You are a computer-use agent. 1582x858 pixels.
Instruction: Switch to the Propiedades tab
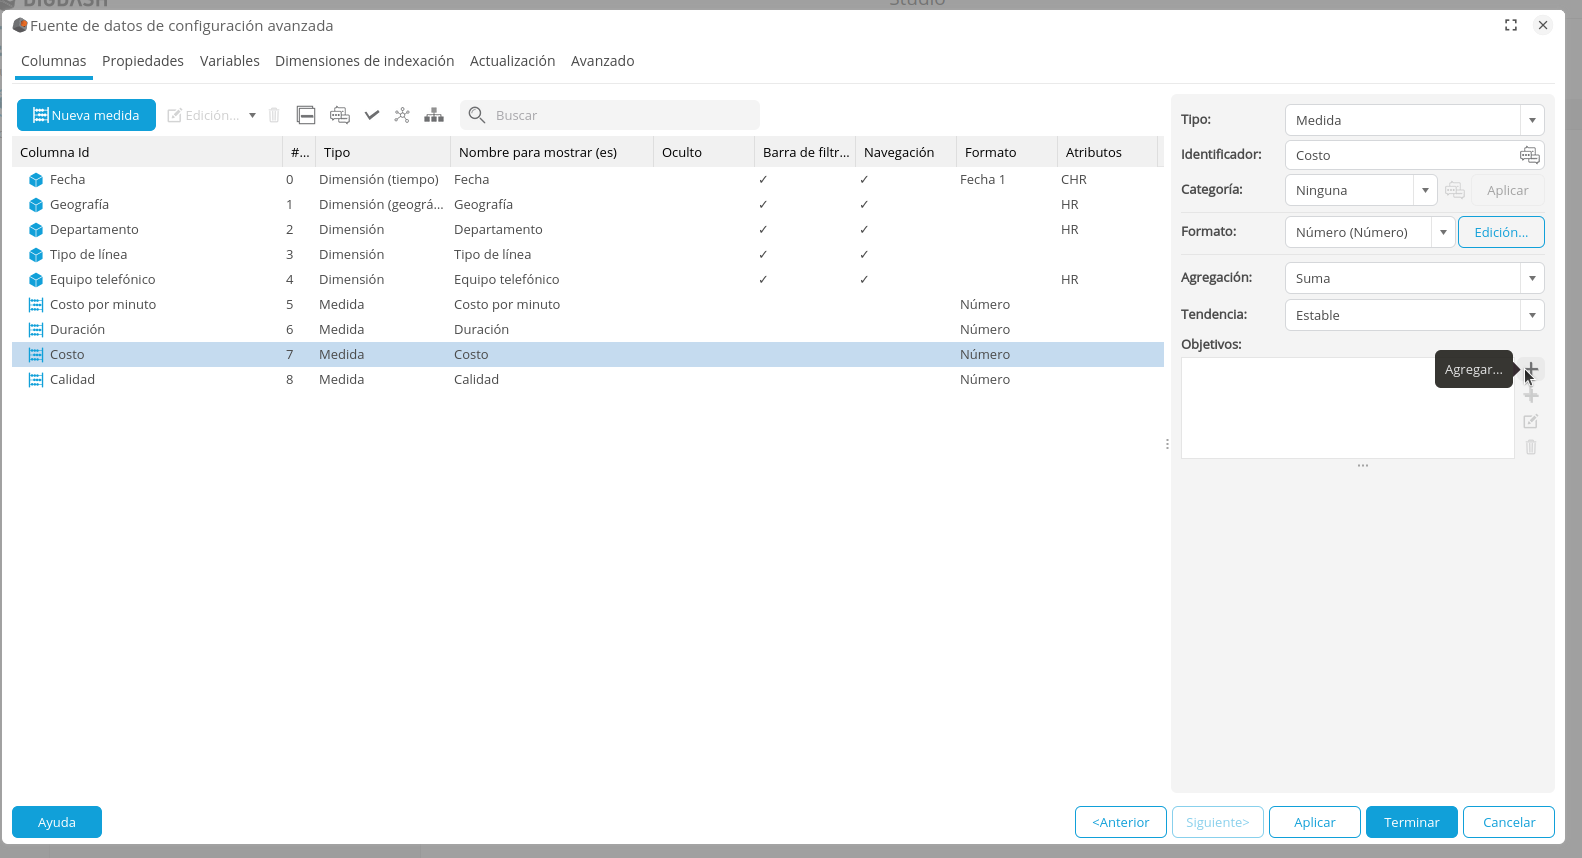coord(143,61)
